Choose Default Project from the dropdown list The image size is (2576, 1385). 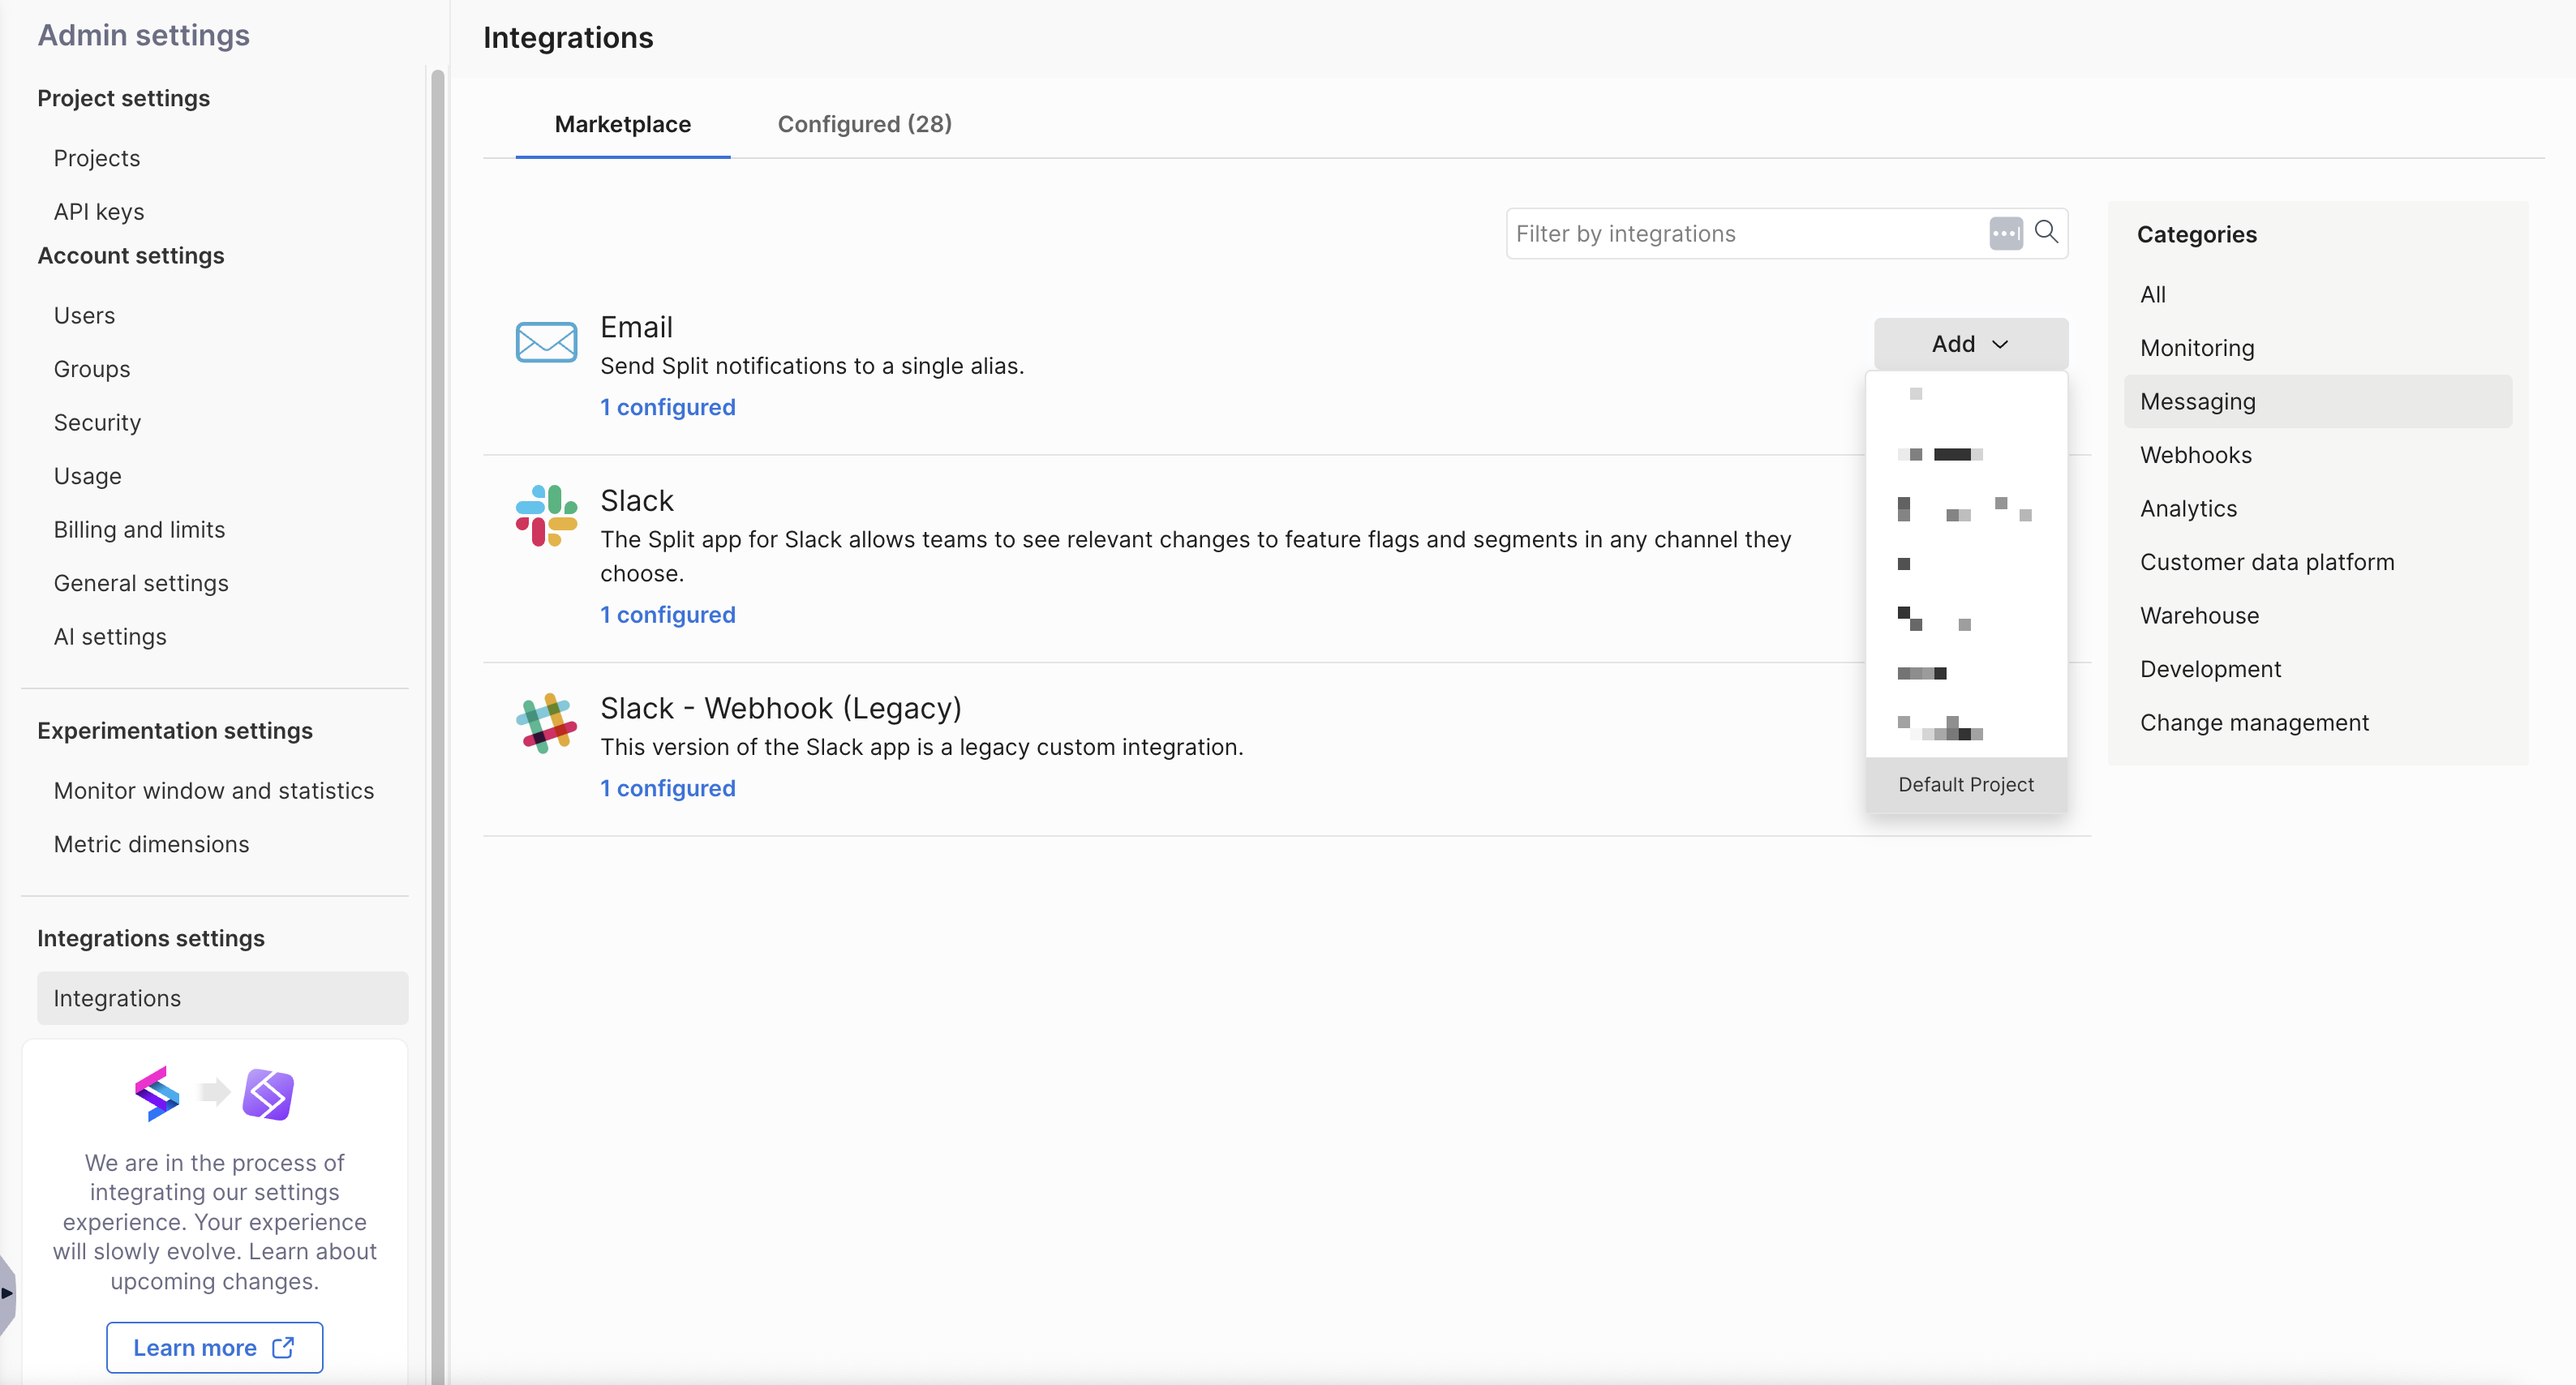pos(1965,784)
